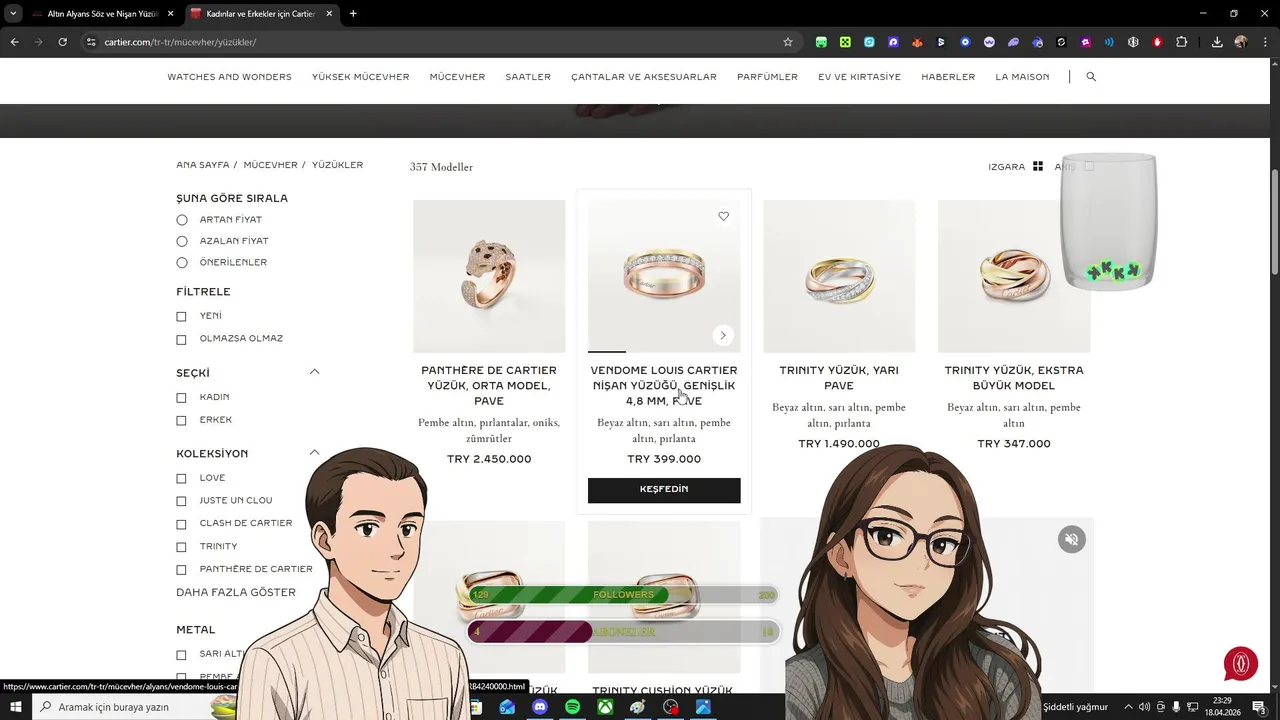
Task: Click the page vertical scrollbar
Action: tap(1274, 220)
